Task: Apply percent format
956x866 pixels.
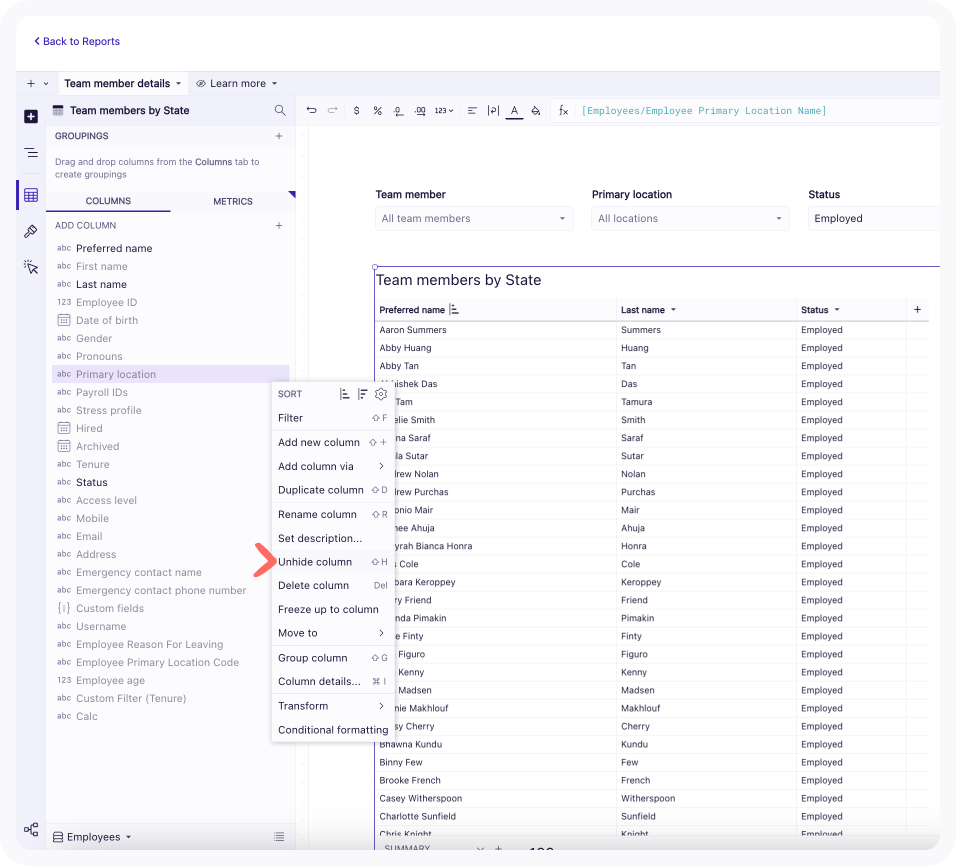Action: coord(377,110)
